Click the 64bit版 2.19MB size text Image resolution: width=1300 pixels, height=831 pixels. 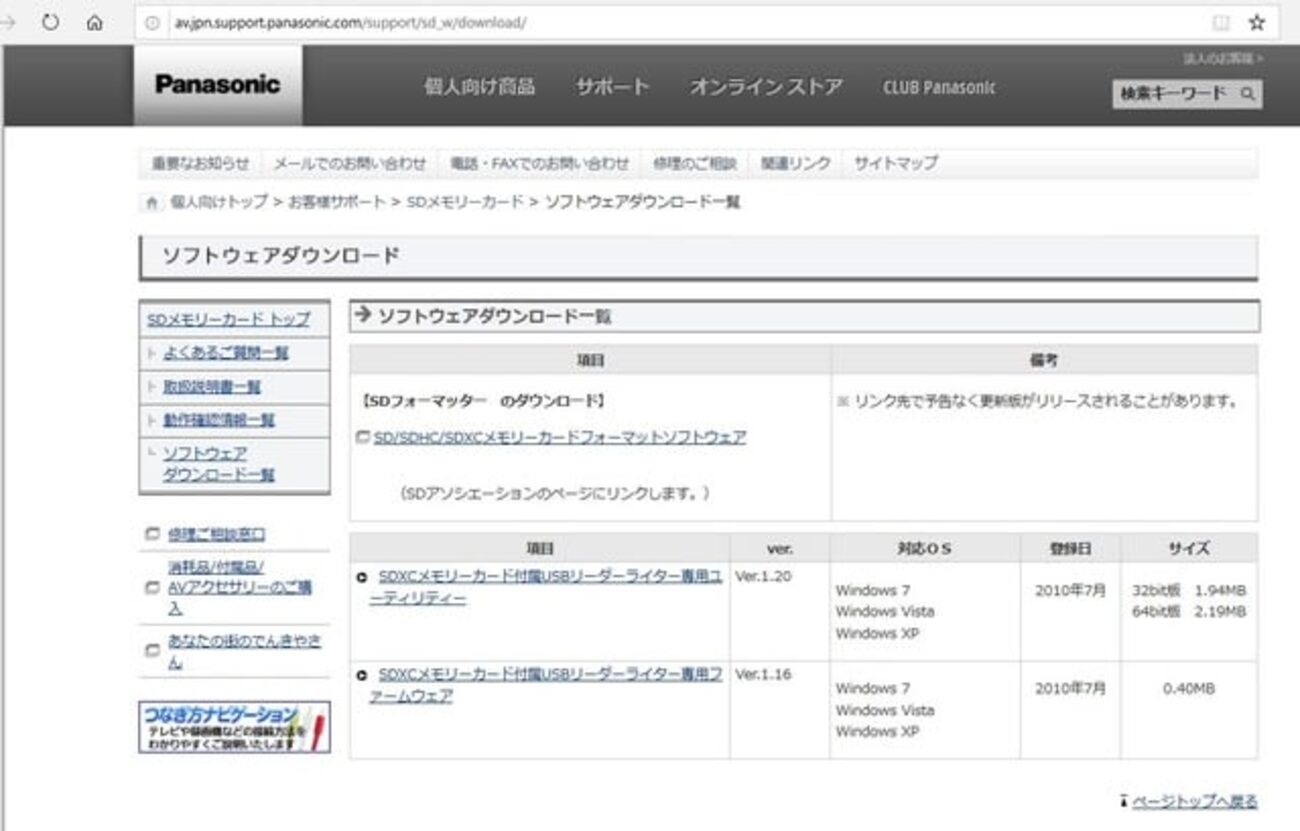point(1189,611)
